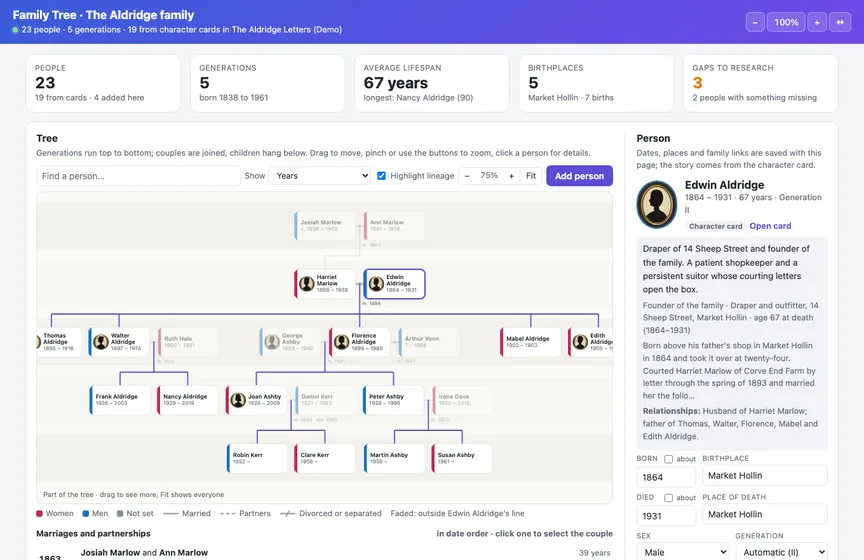Select Edwin Aldridge node in the tree
The width and height of the screenshot is (864, 560).
[395, 284]
